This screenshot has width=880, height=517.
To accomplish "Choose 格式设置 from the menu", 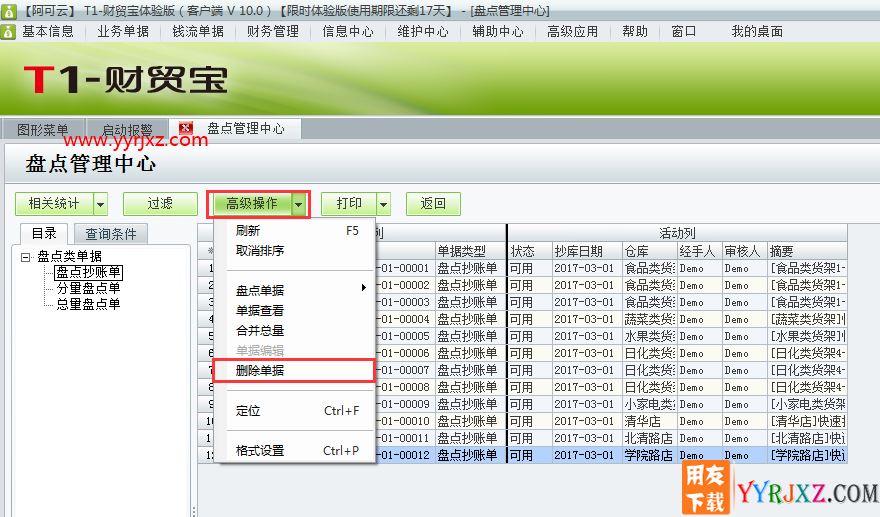I will point(295,451).
